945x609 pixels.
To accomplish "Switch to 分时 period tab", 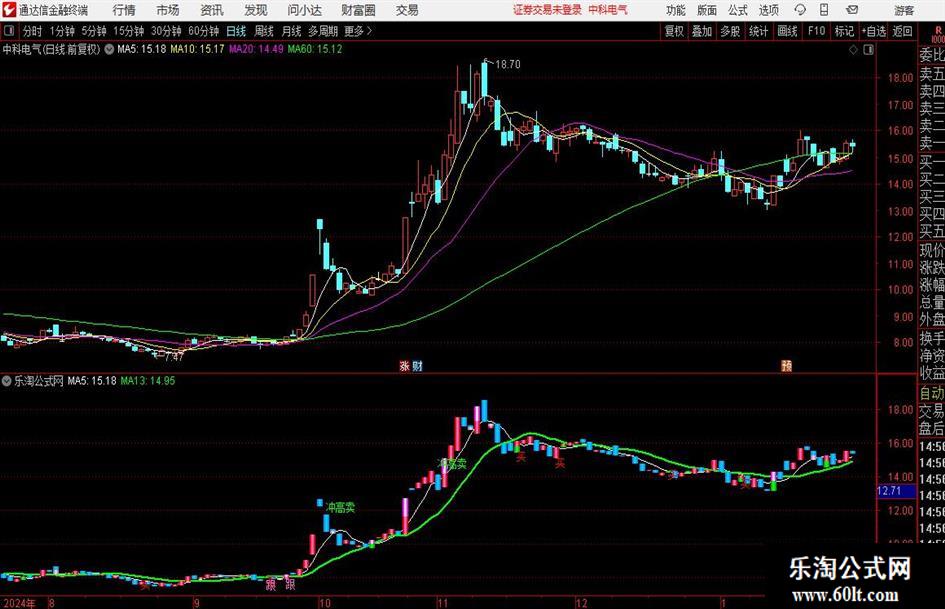I will (32, 31).
